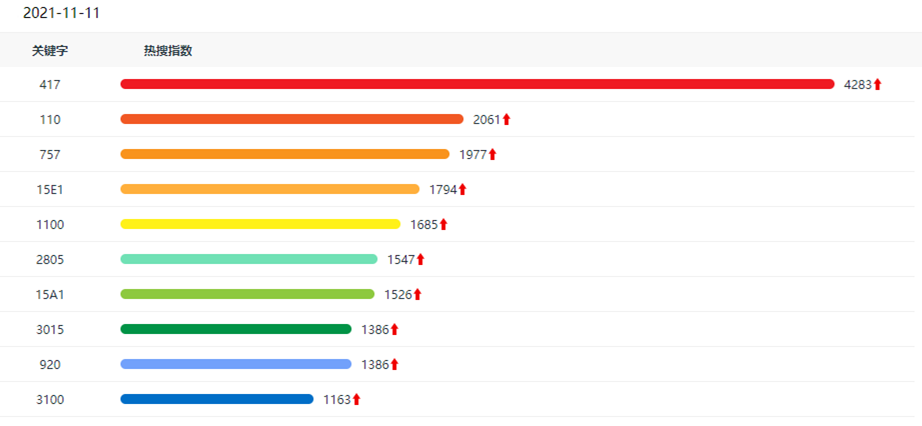Click the yellow bar for keyword 1100
This screenshot has height=426, width=922.
point(260,224)
